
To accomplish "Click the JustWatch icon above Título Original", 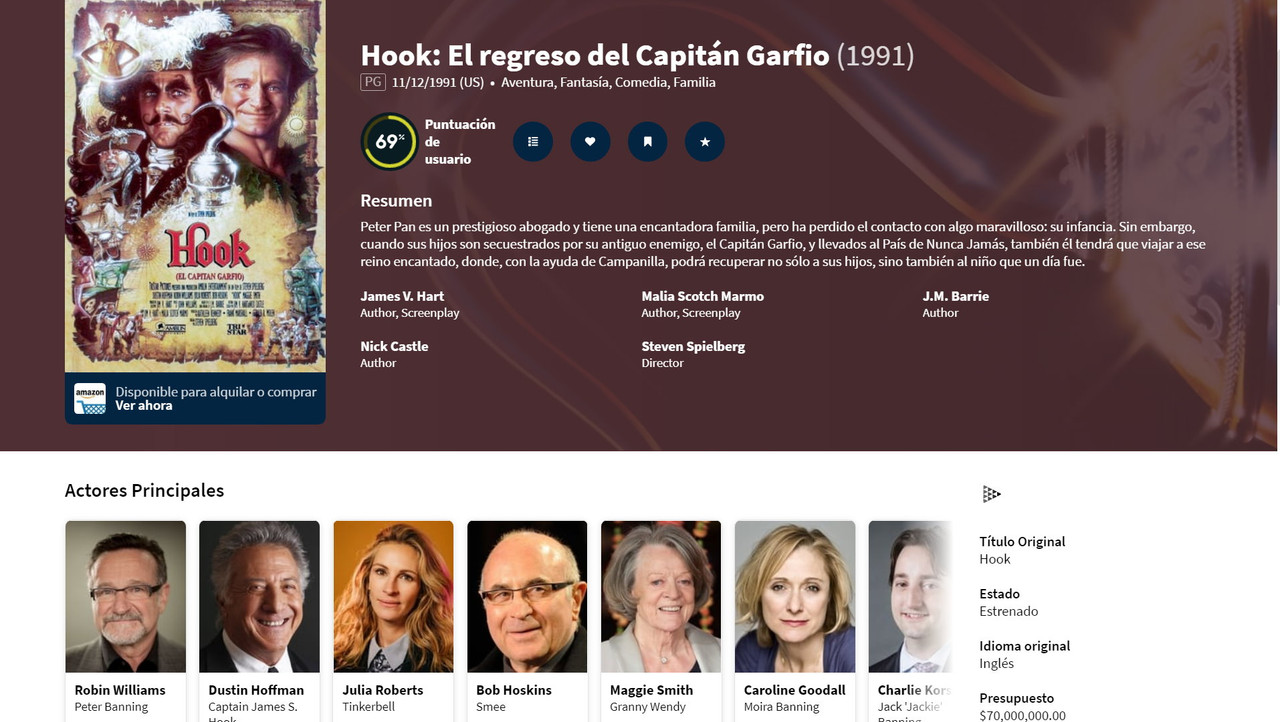I will tap(991, 494).
